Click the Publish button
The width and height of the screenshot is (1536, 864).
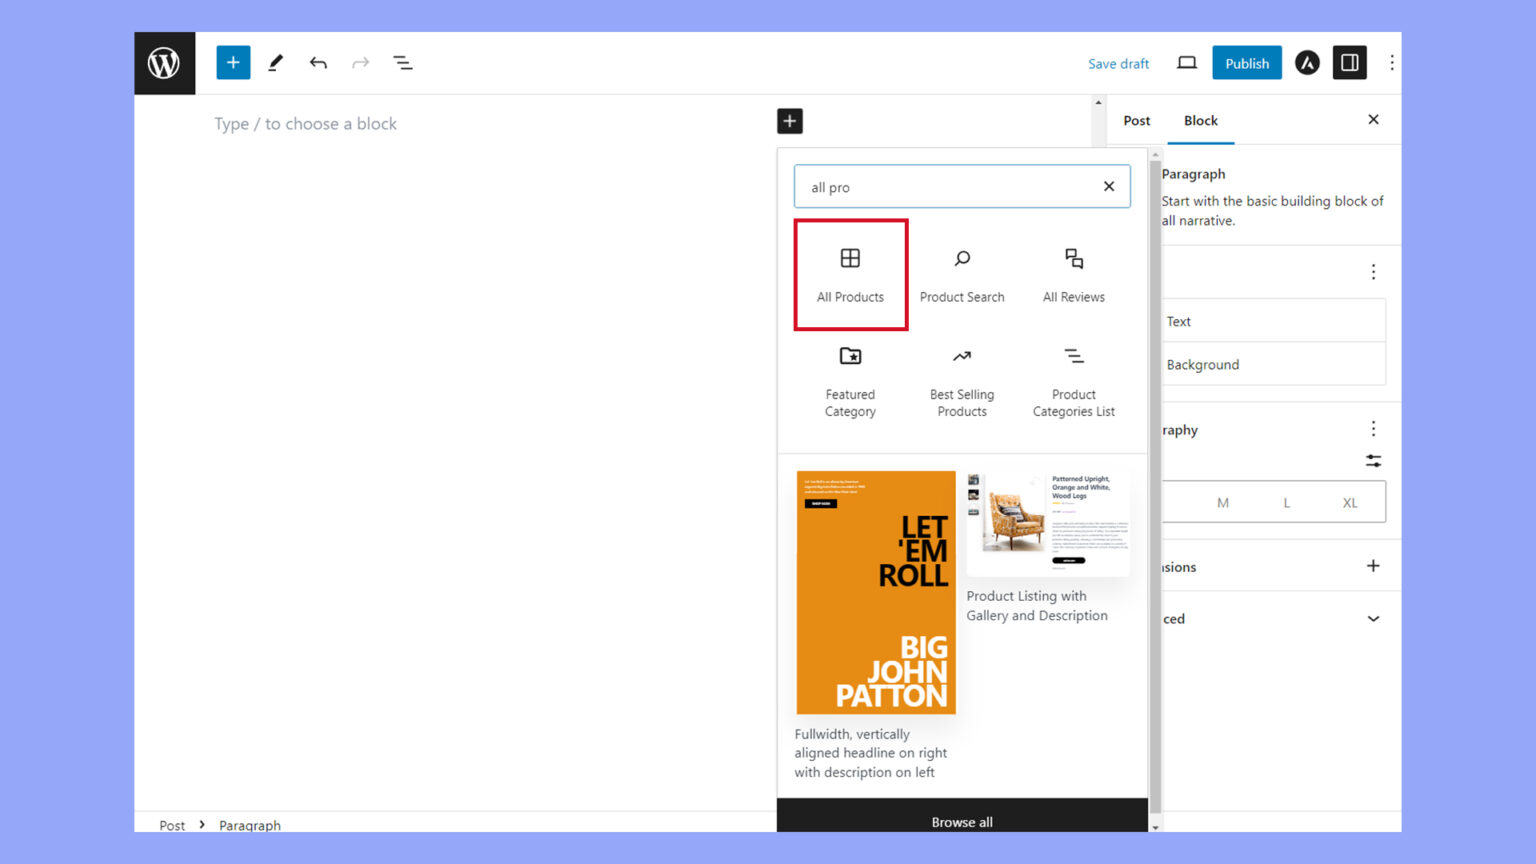1246,62
